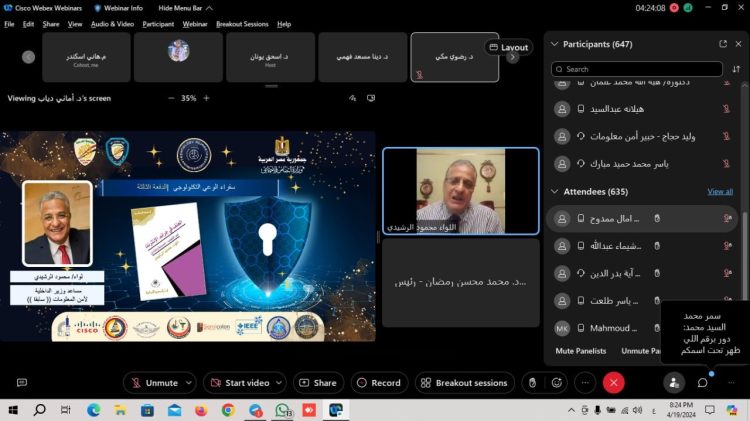
Task: Pop out the Participants panel
Action: (x=723, y=44)
